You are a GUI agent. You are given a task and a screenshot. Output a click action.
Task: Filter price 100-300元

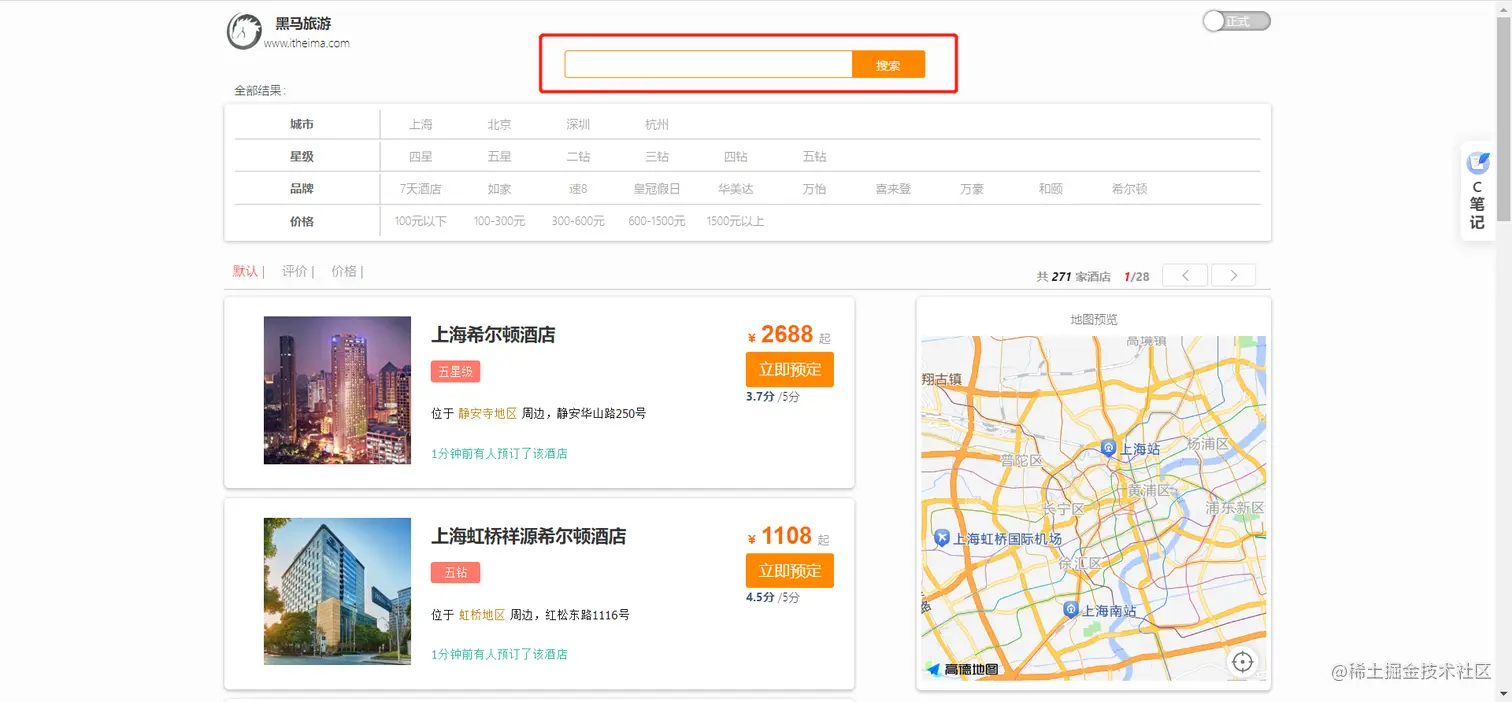(499, 221)
